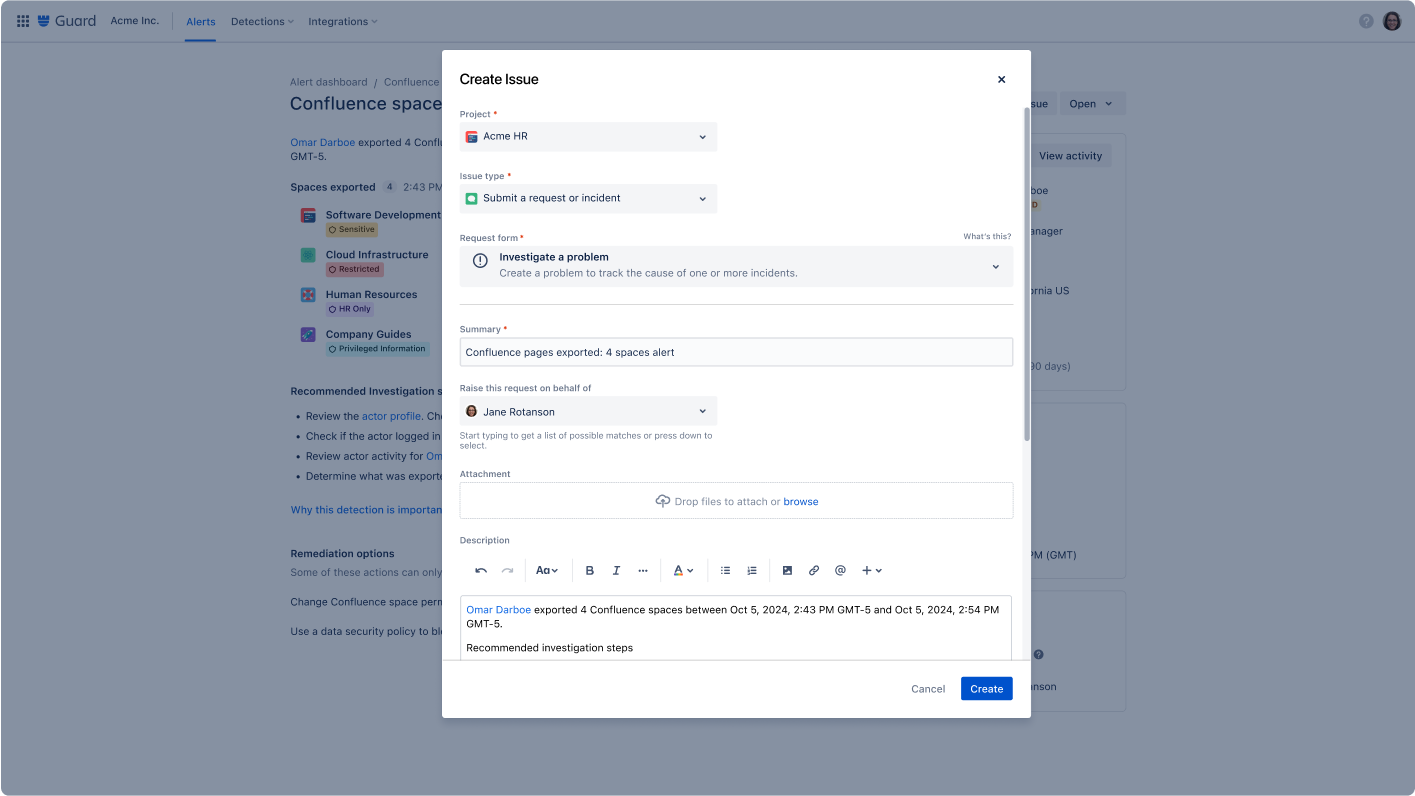Open the text color picker icon
The width and height of the screenshot is (1415, 796).
[681, 570]
